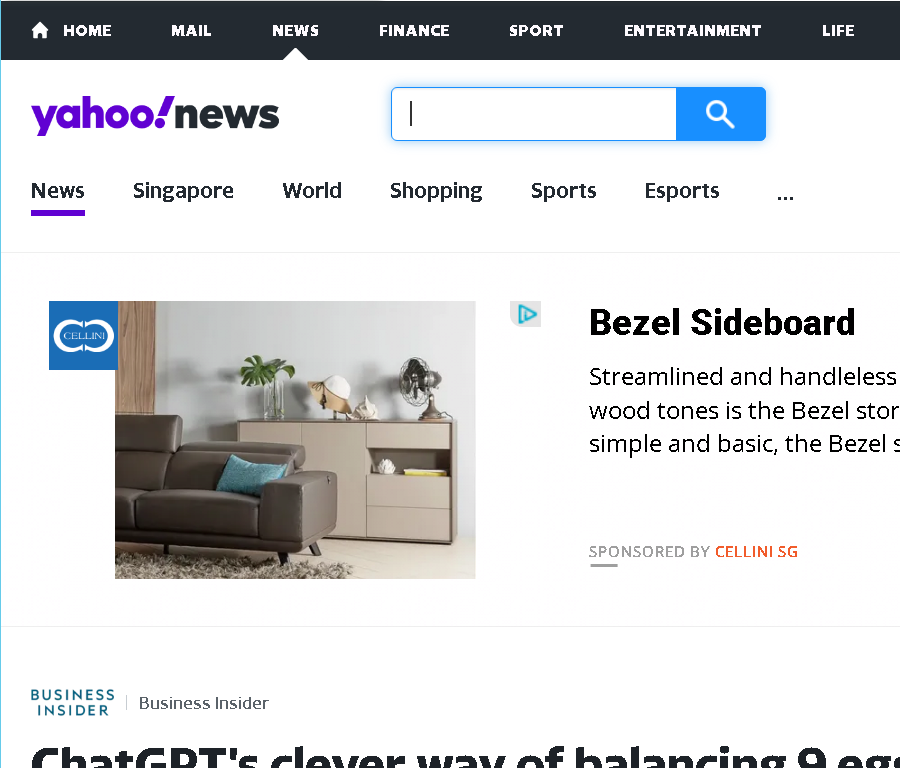Switch to the World tab

pyautogui.click(x=312, y=191)
